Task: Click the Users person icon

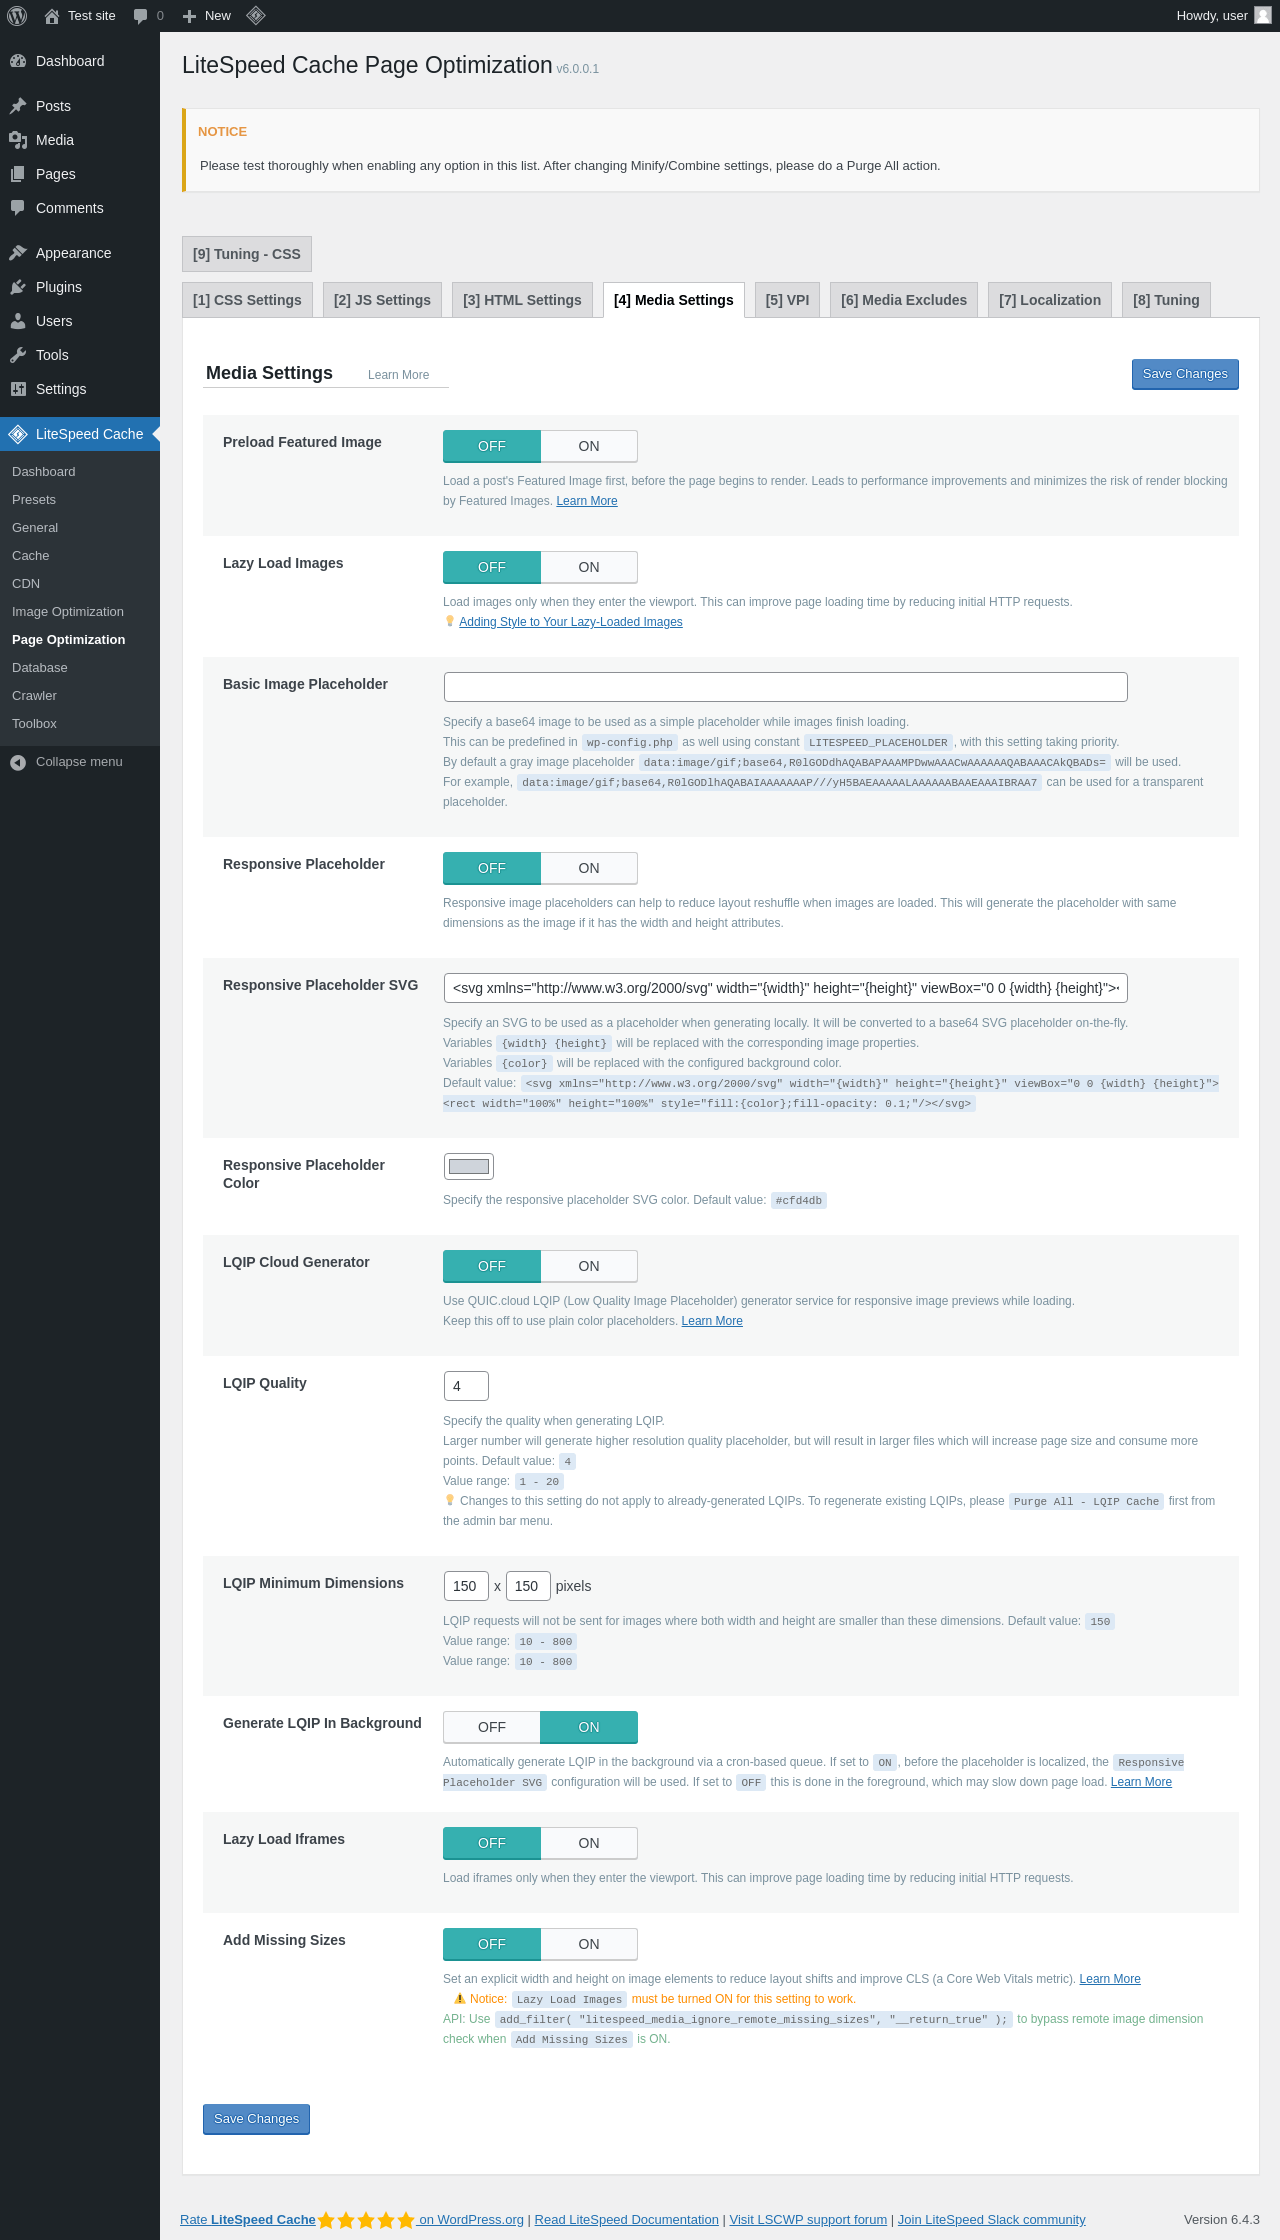Action: [x=18, y=321]
